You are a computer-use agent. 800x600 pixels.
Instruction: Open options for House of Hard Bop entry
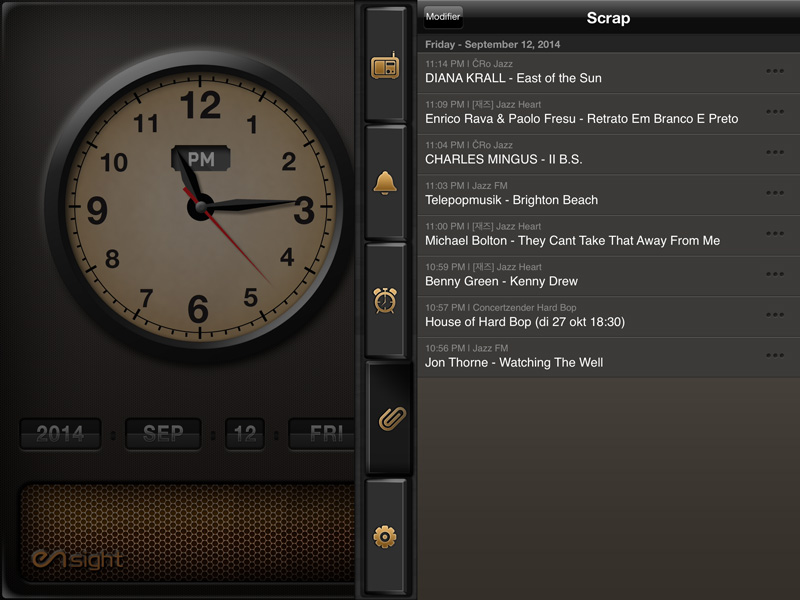tap(774, 315)
